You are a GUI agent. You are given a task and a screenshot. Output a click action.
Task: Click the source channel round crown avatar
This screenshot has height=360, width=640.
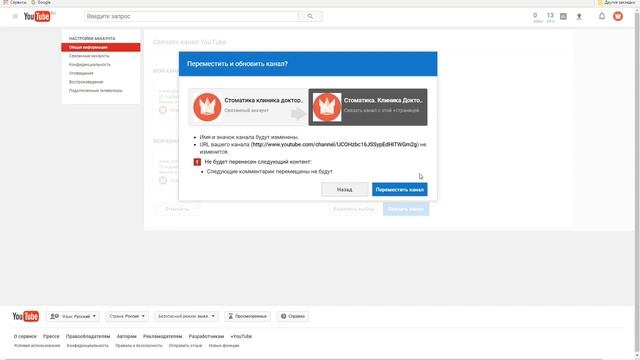207,107
